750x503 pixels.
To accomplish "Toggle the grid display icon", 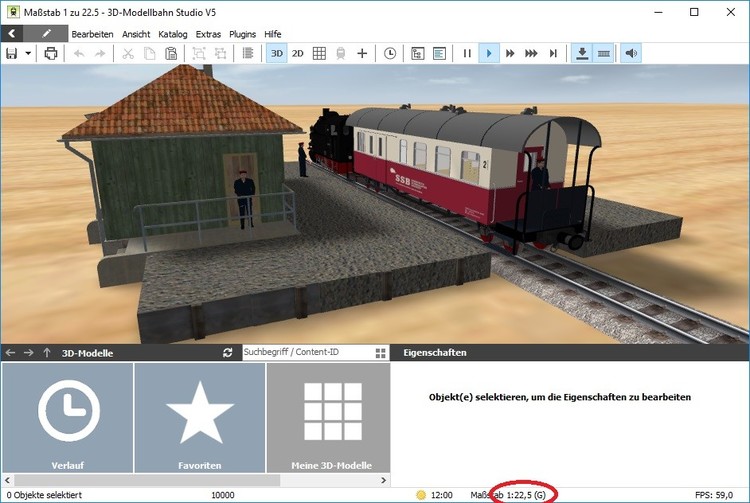I will click(319, 53).
